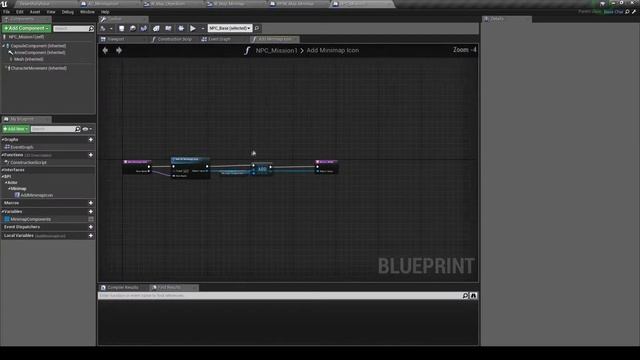Viewport: 640px width, 360px height.
Task: Click binoculars Find in all Blueprints icon
Action: click(473, 296)
